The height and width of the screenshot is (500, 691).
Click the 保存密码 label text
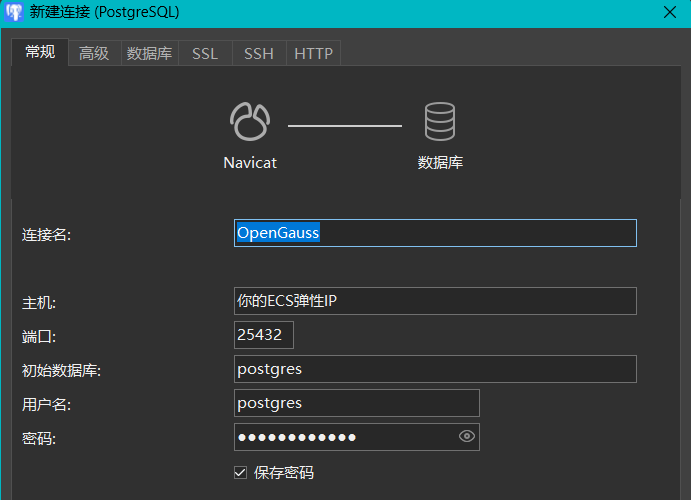point(284,473)
